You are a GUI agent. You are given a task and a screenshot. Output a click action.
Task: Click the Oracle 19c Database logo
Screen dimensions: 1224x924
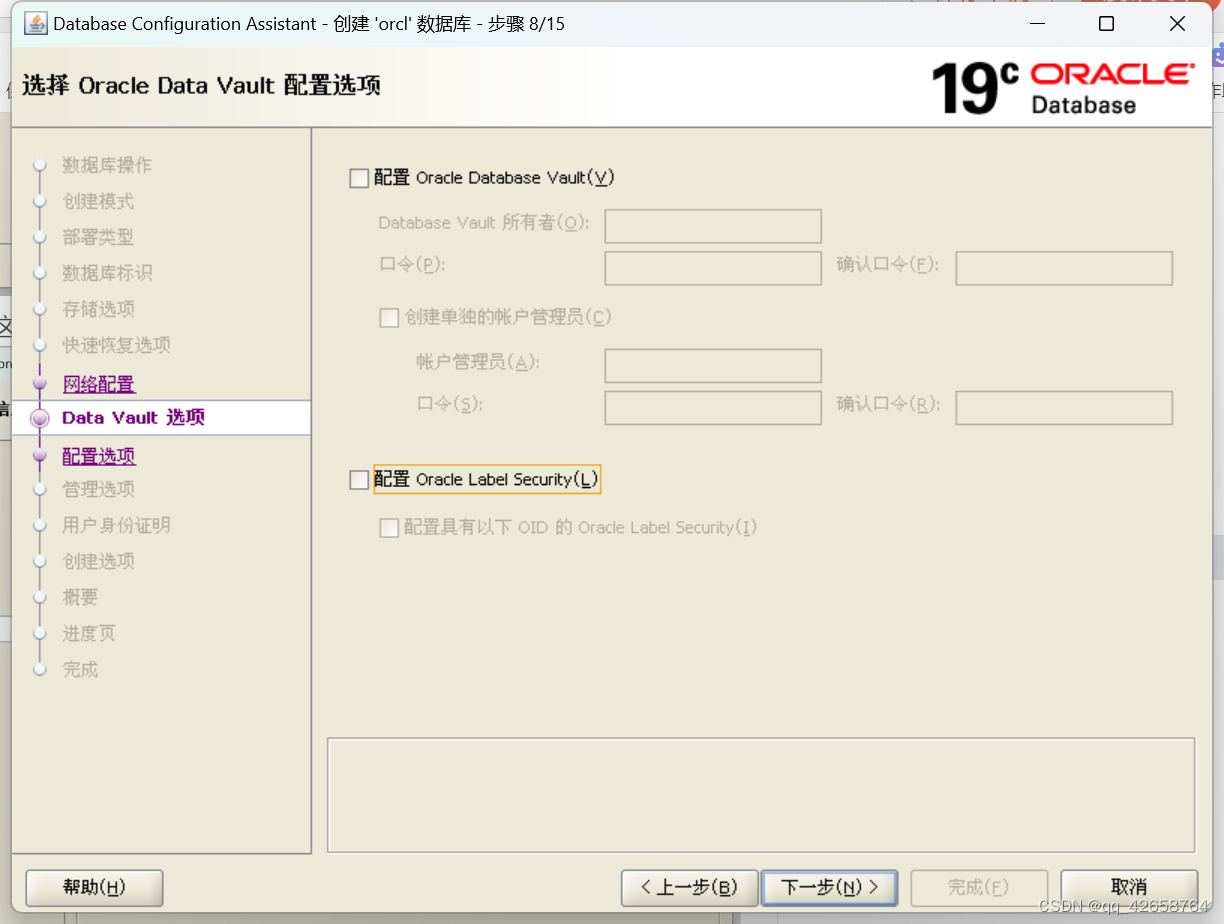[1063, 88]
